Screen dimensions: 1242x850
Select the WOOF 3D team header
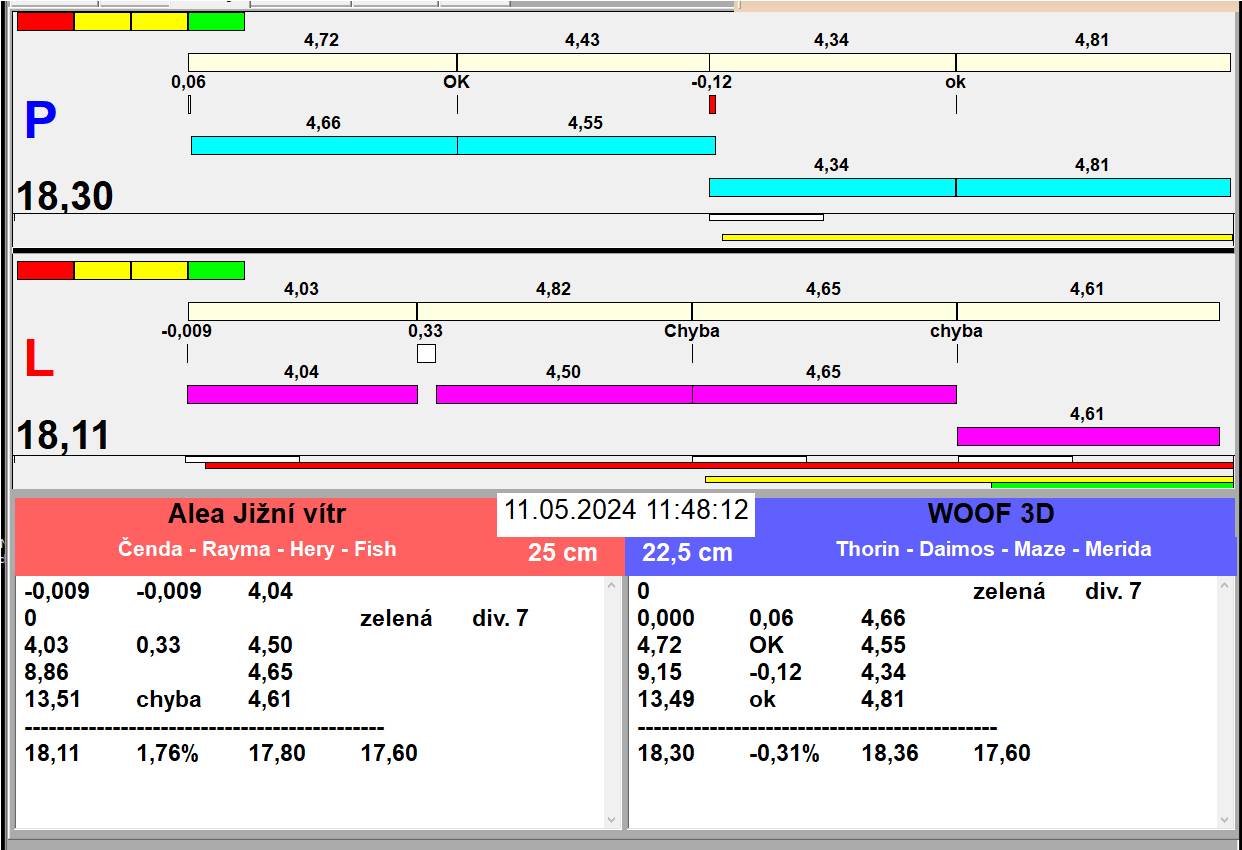point(991,514)
